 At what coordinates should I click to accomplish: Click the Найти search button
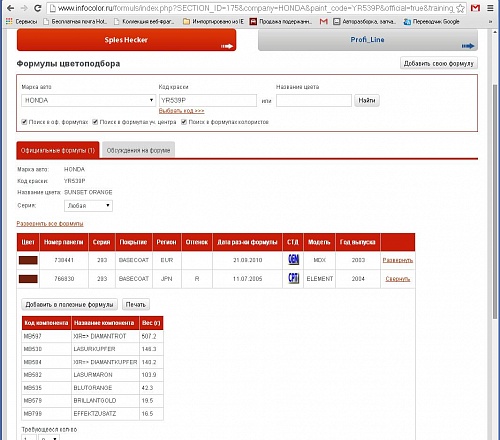click(367, 100)
